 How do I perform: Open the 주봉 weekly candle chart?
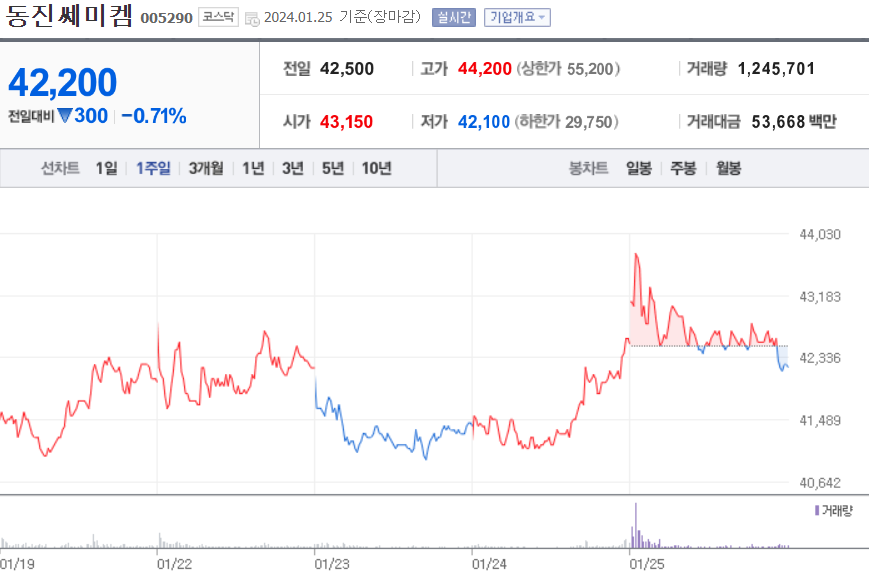click(x=683, y=168)
